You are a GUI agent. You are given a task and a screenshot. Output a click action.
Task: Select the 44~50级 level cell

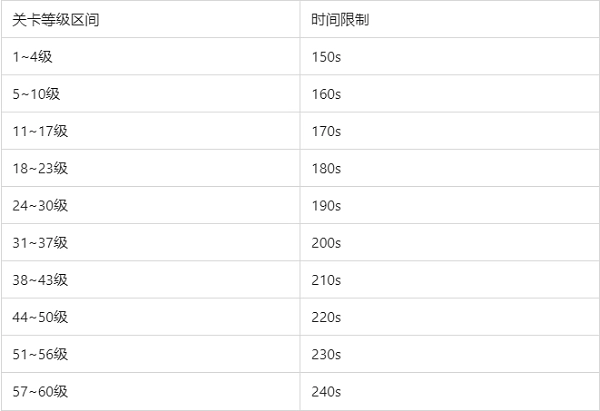(40, 317)
